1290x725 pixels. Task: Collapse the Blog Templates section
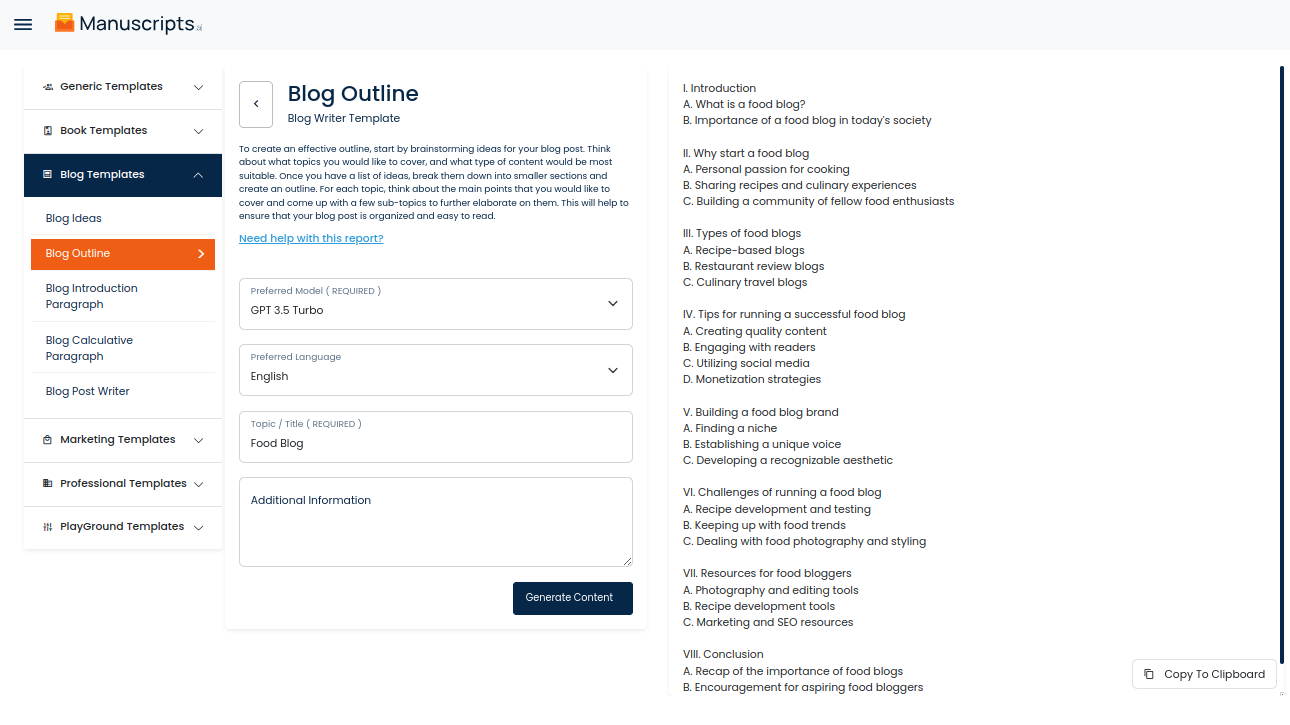[x=198, y=175]
